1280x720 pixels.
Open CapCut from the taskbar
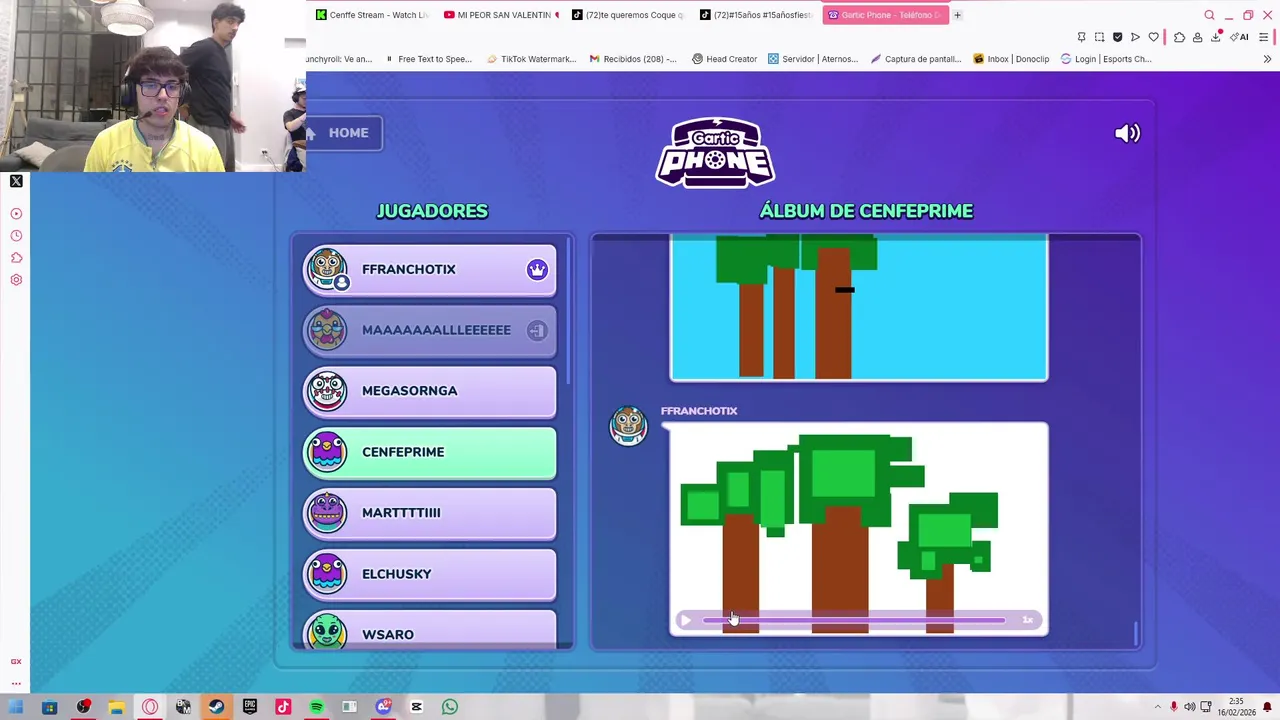pyautogui.click(x=416, y=708)
